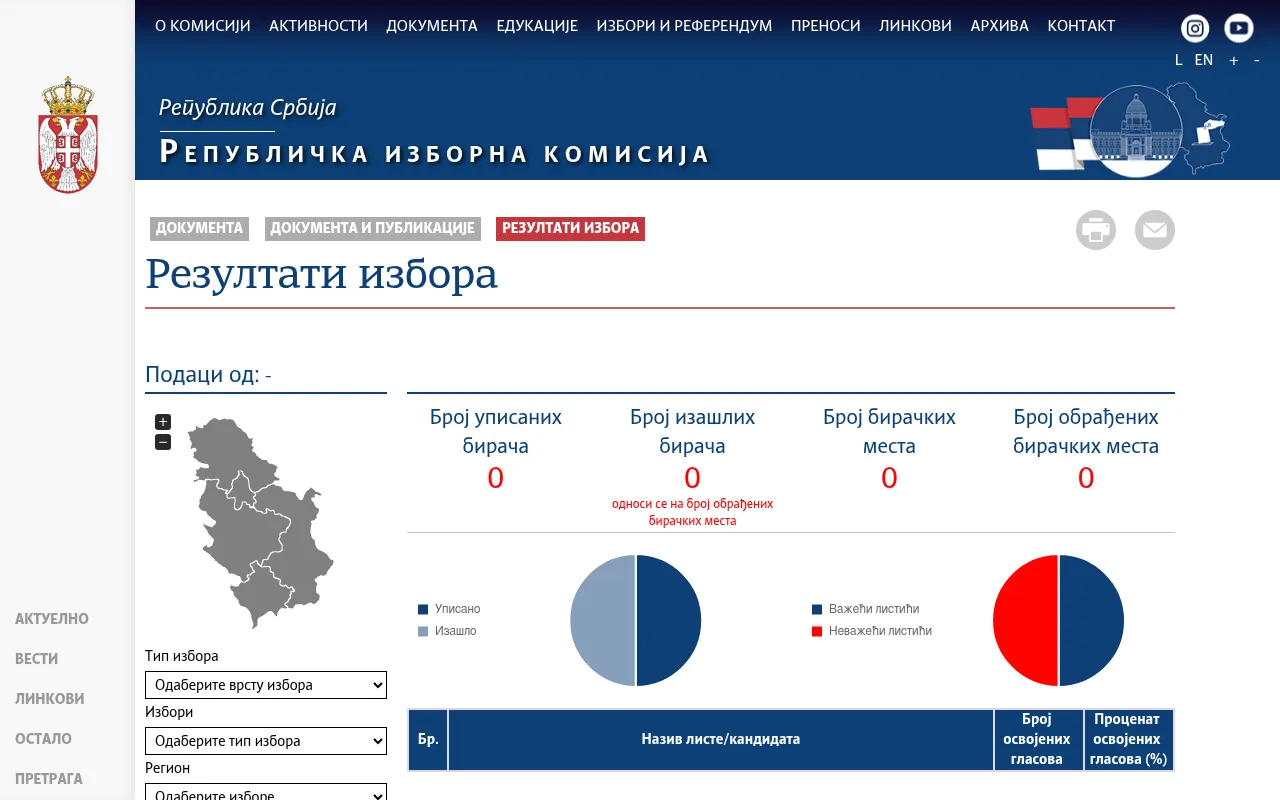Go to ДОКУМЕНТА И ПУБЛИКАЦИЈЕ breadcrumb
The width and height of the screenshot is (1280, 800).
tap(372, 228)
